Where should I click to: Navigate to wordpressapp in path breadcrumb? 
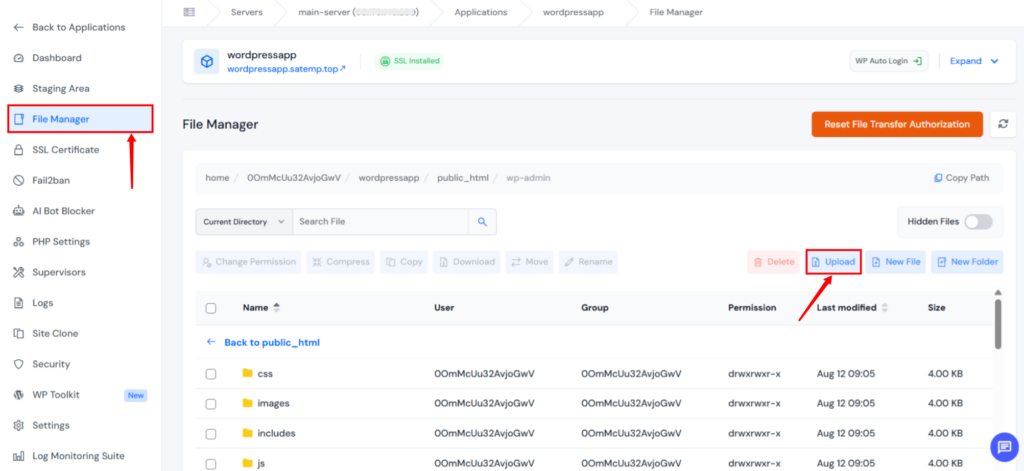(389, 178)
